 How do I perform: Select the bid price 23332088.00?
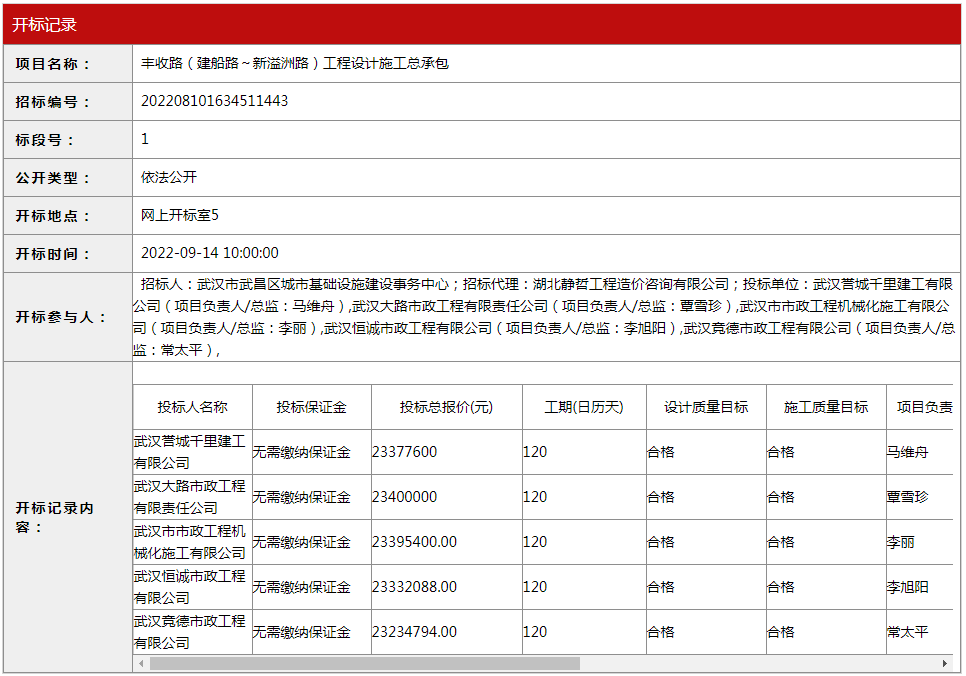click(415, 587)
